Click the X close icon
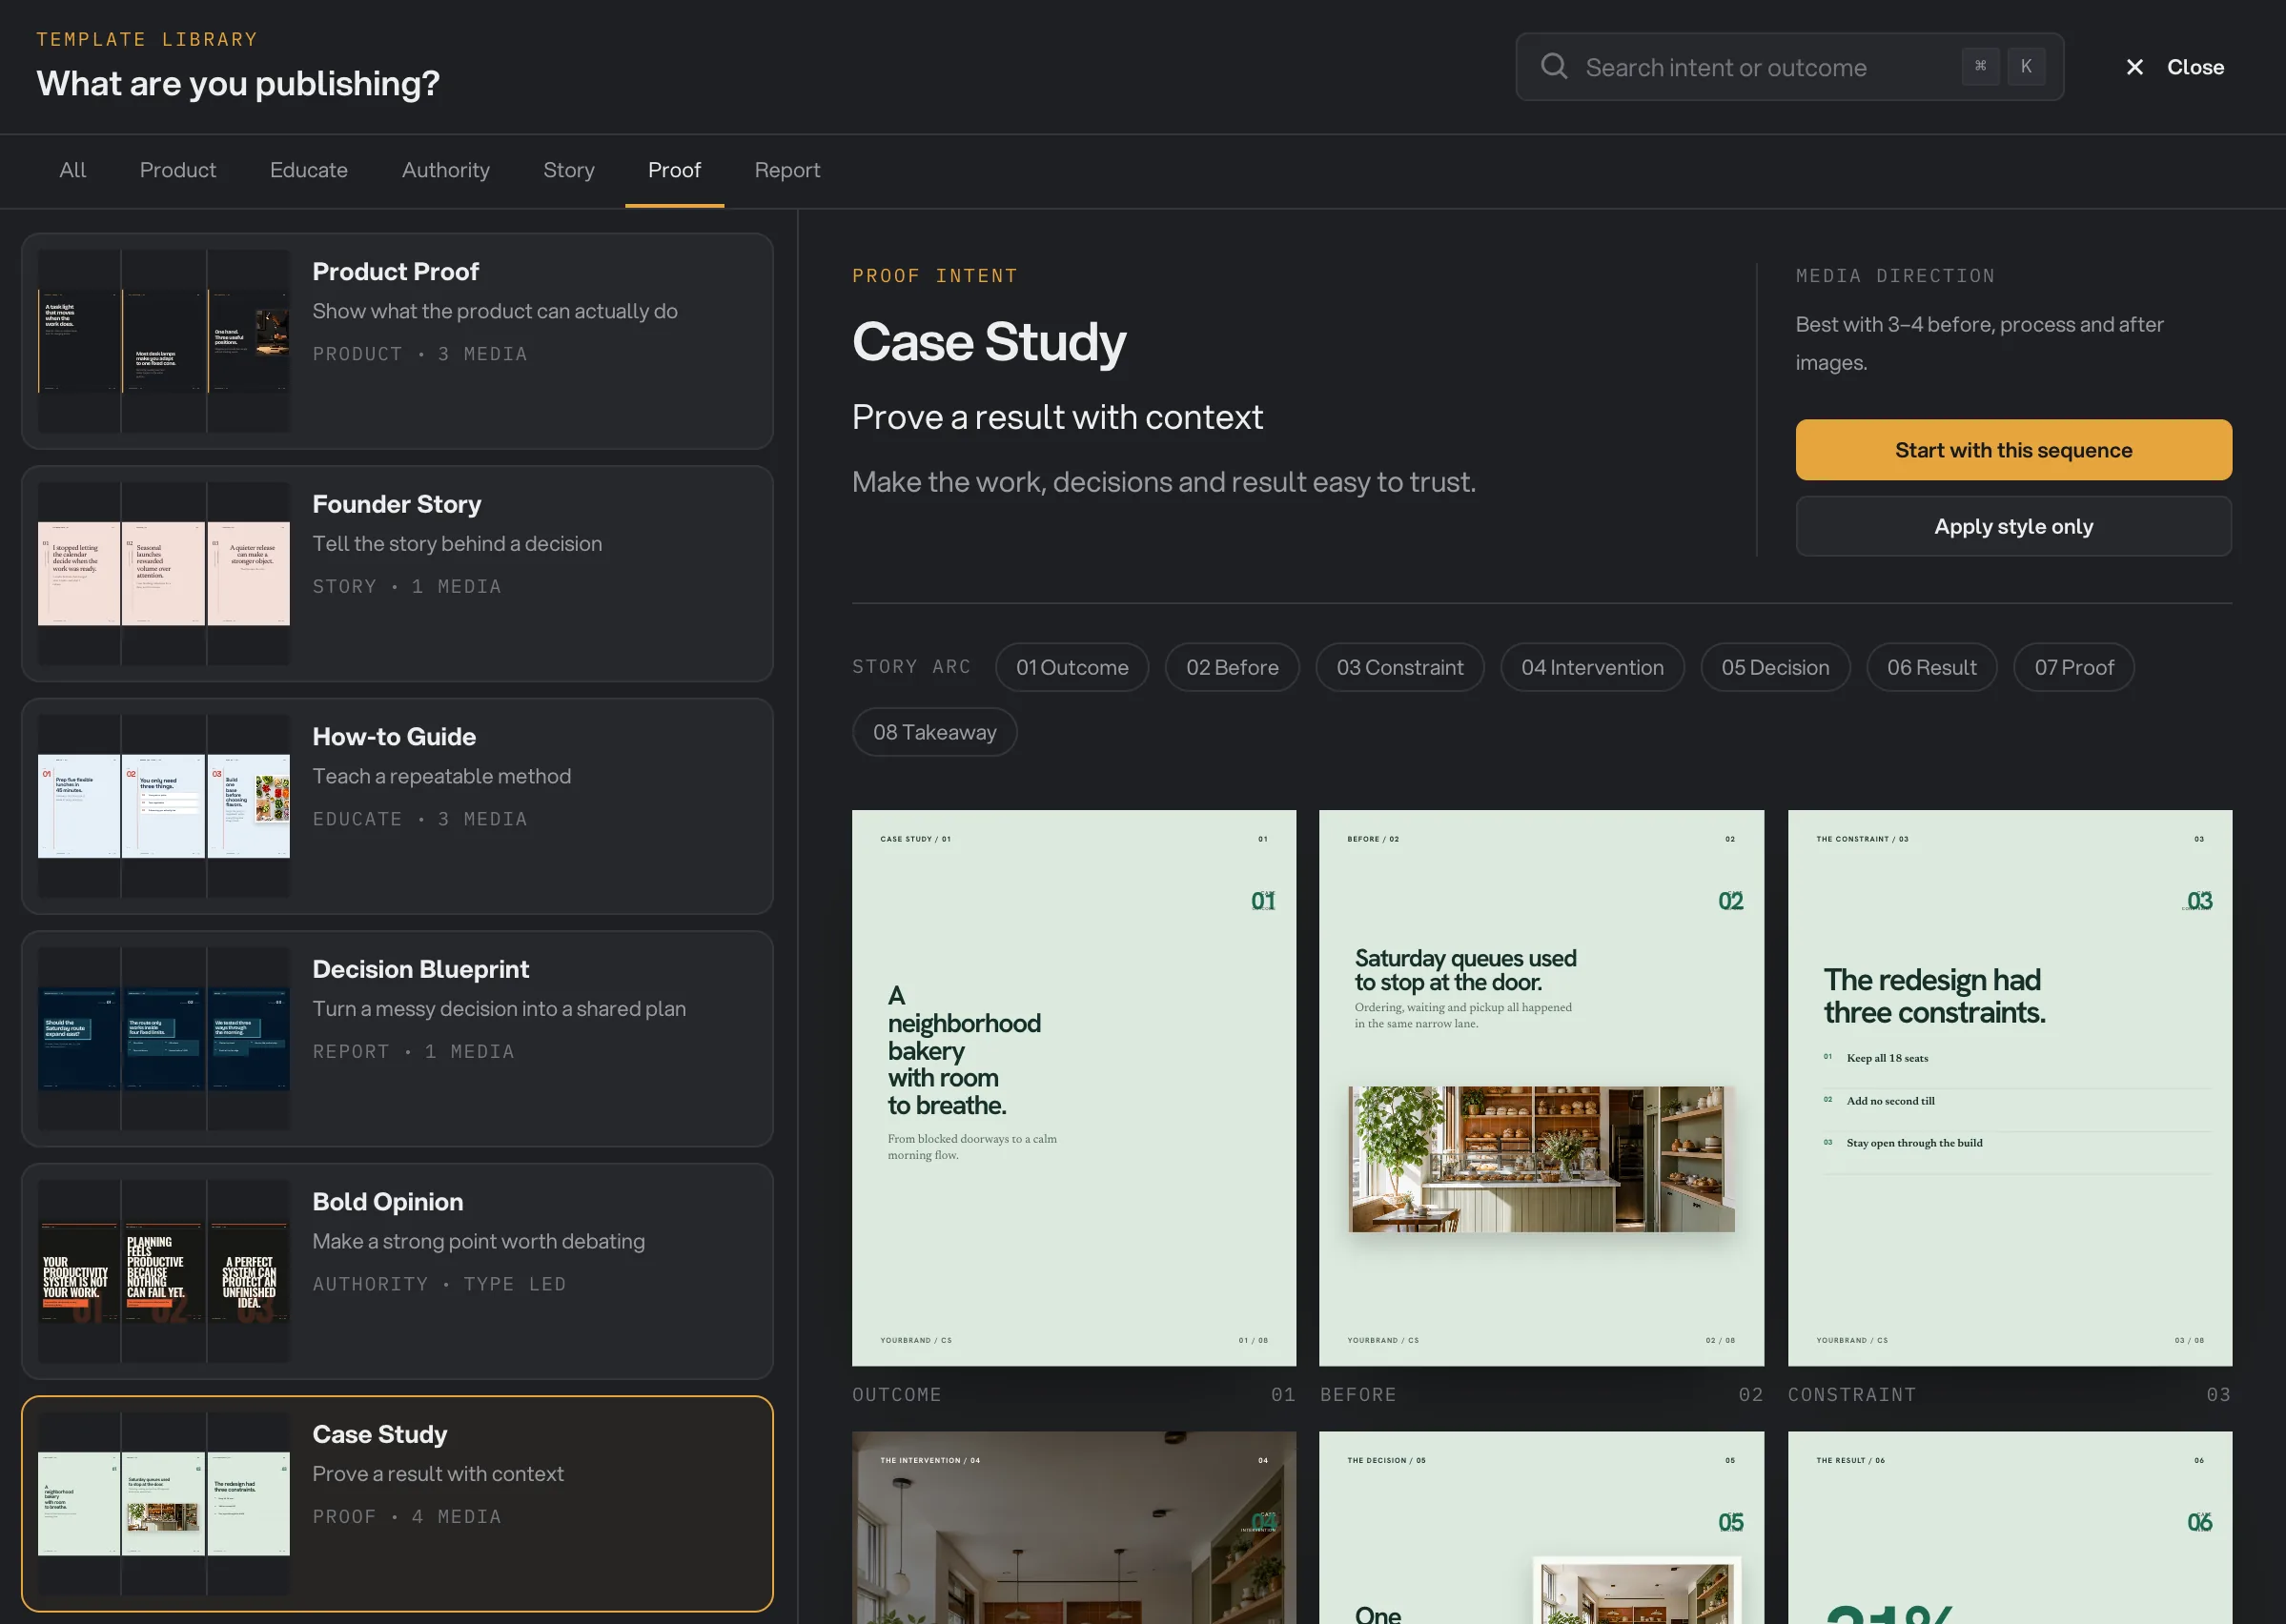This screenshot has width=2286, height=1624. point(2134,67)
